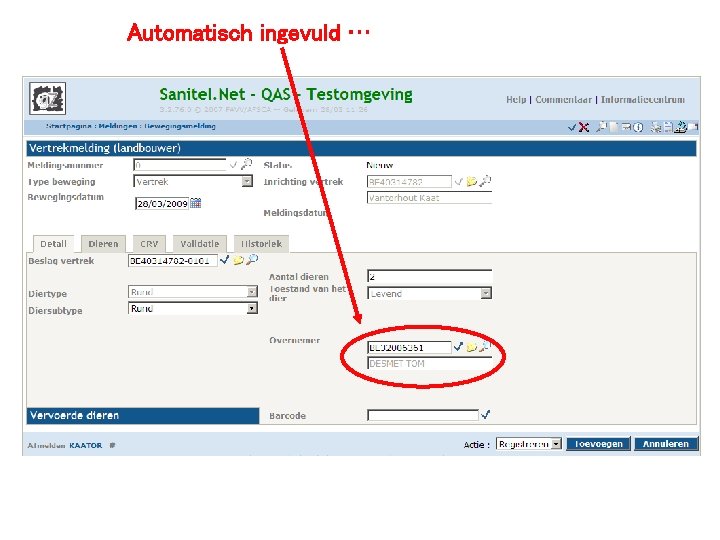Click the Vervoerde dieren section header

click(143, 416)
